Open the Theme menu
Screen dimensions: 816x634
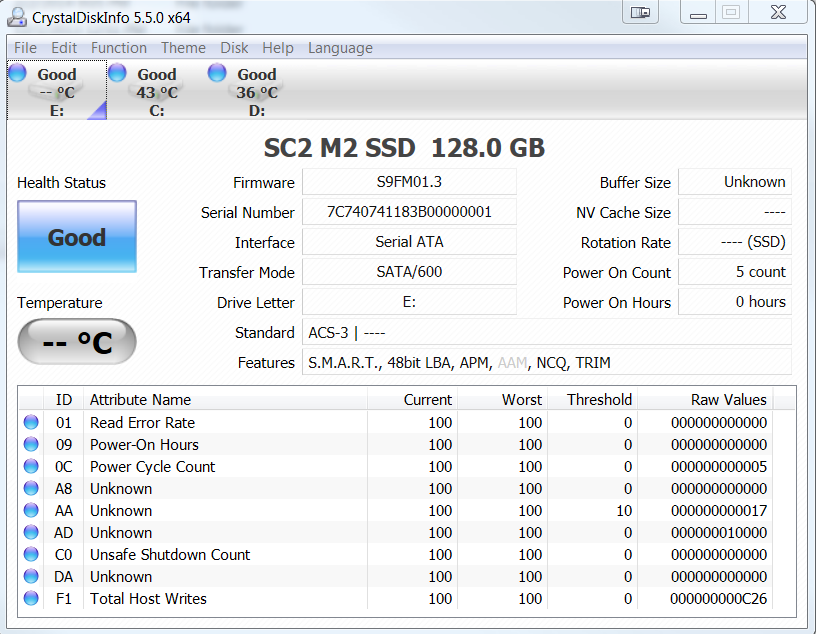pyautogui.click(x=183, y=48)
